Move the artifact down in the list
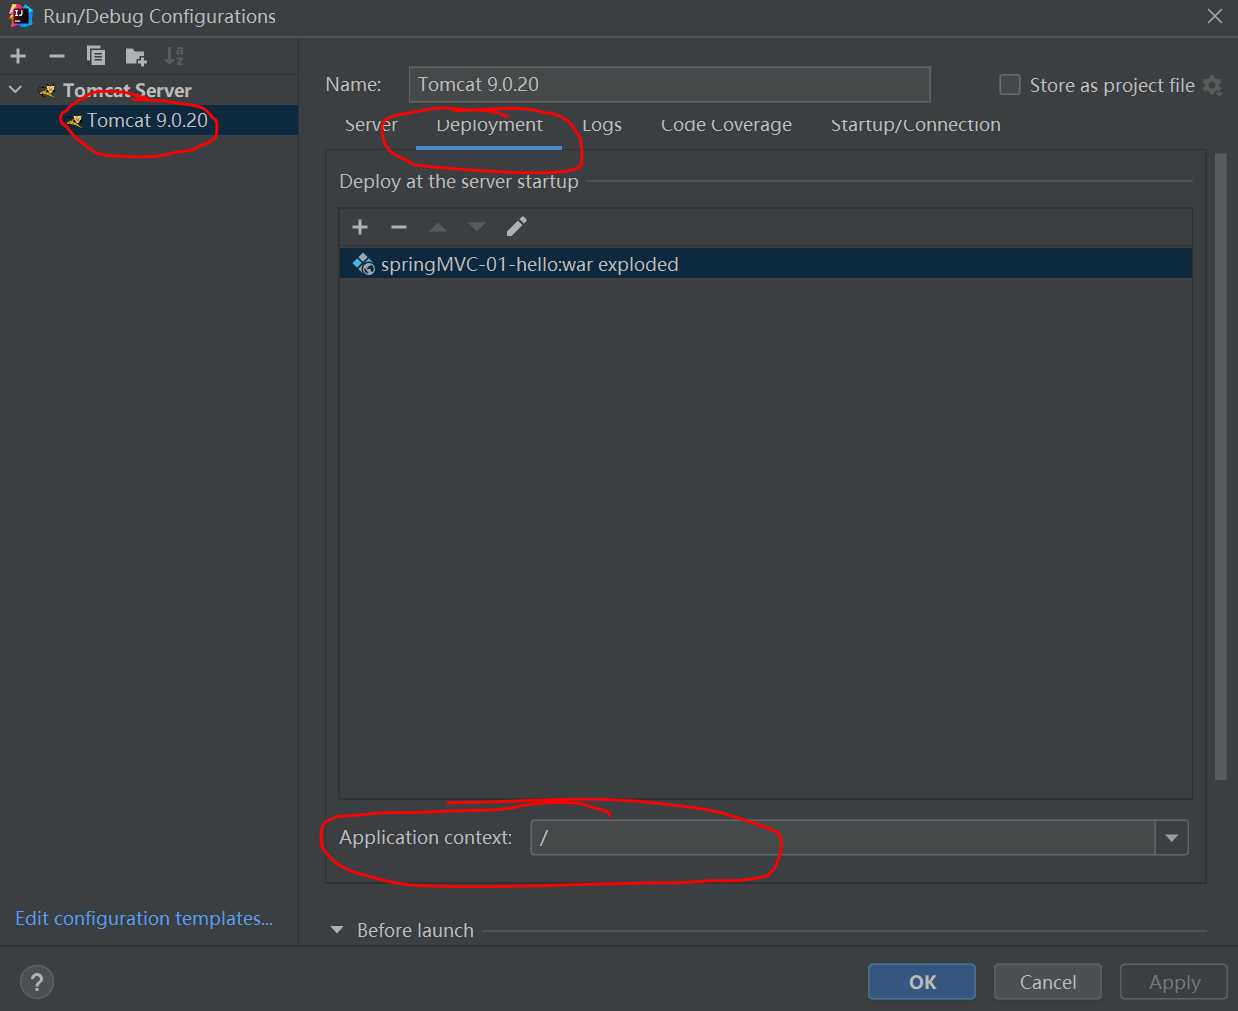 [477, 227]
